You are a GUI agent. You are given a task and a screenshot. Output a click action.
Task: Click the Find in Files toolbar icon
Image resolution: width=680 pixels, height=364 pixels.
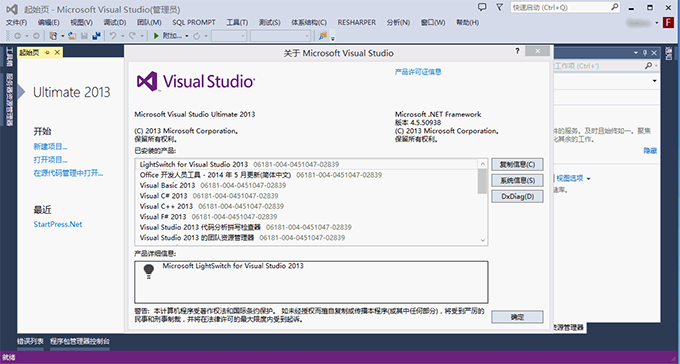pyautogui.click(x=323, y=36)
